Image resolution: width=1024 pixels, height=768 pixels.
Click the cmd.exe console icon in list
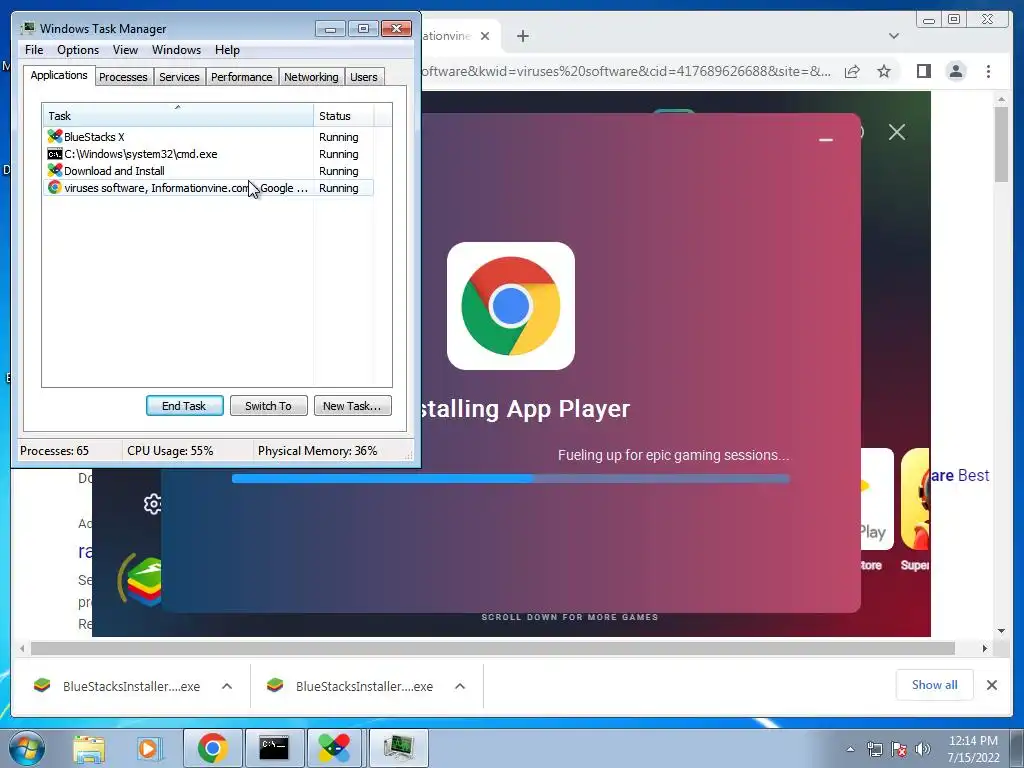click(x=55, y=154)
